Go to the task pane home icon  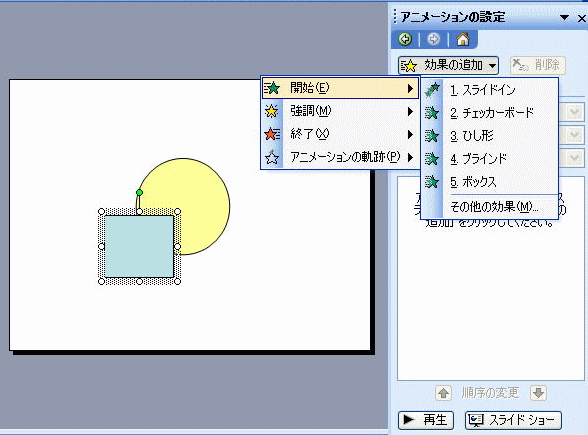pyautogui.click(x=463, y=39)
